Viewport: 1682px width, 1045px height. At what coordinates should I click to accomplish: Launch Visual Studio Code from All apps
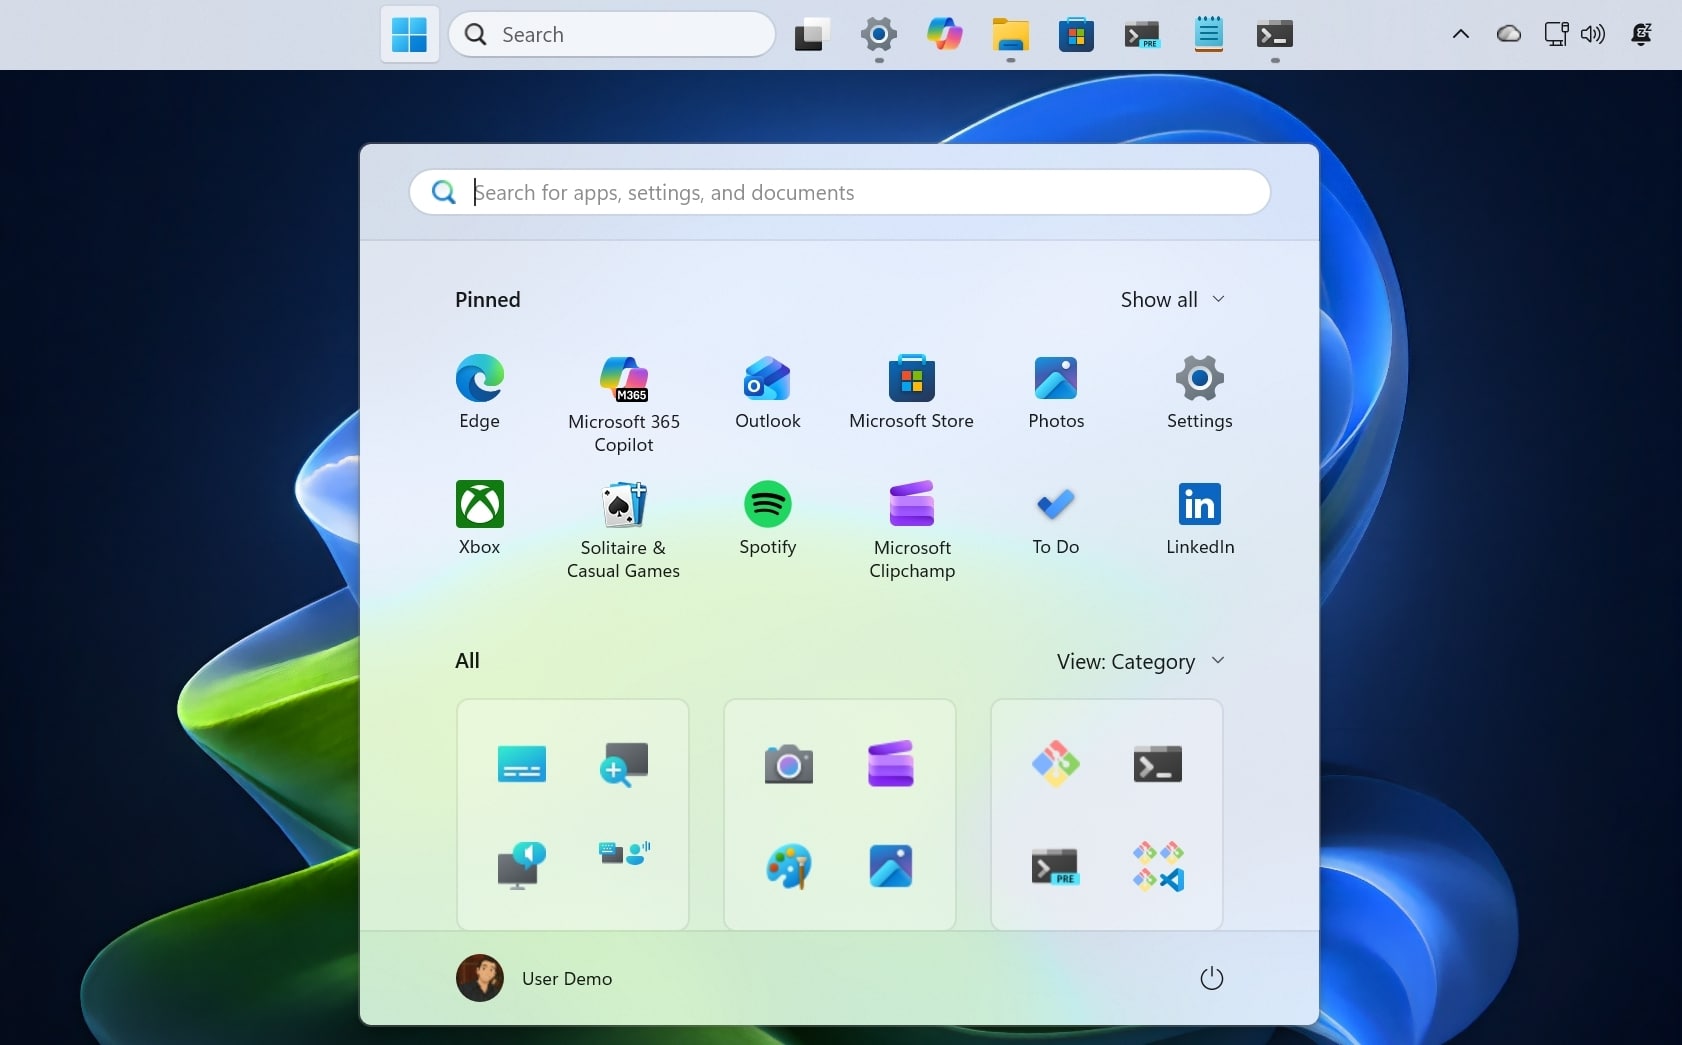[1157, 866]
